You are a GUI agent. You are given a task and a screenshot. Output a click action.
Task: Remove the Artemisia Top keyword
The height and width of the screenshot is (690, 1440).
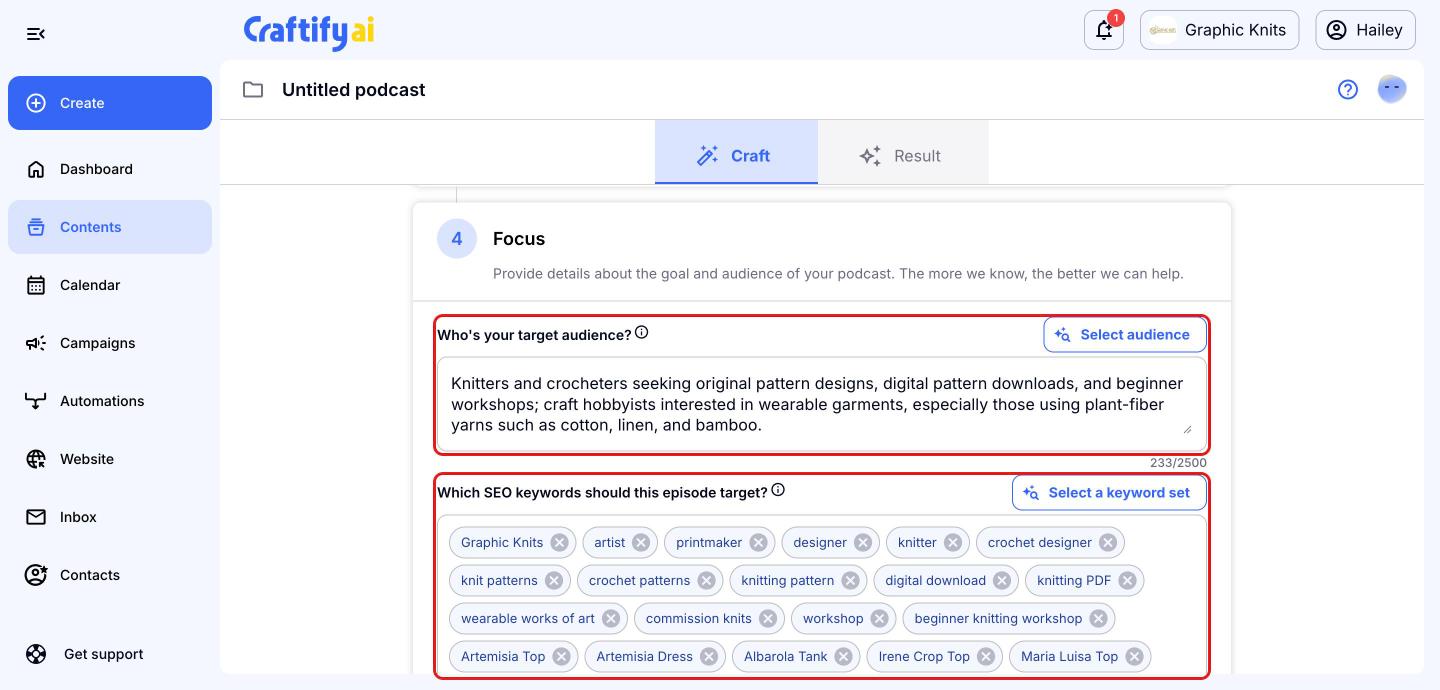[562, 657]
